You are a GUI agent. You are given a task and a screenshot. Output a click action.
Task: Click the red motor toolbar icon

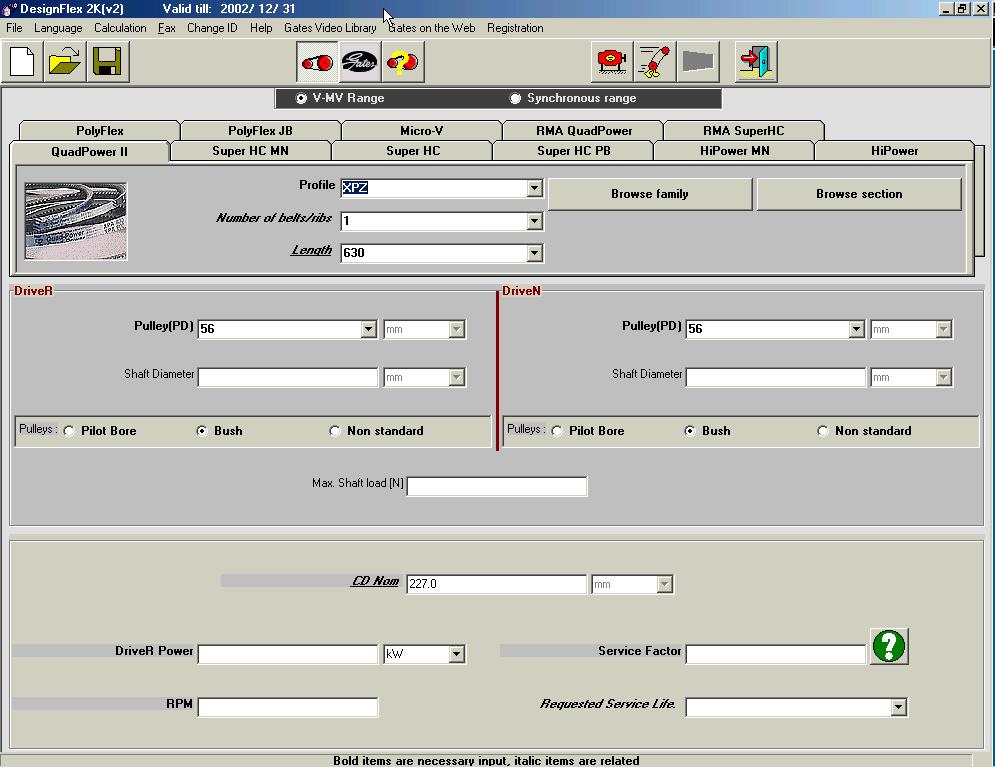click(x=612, y=62)
